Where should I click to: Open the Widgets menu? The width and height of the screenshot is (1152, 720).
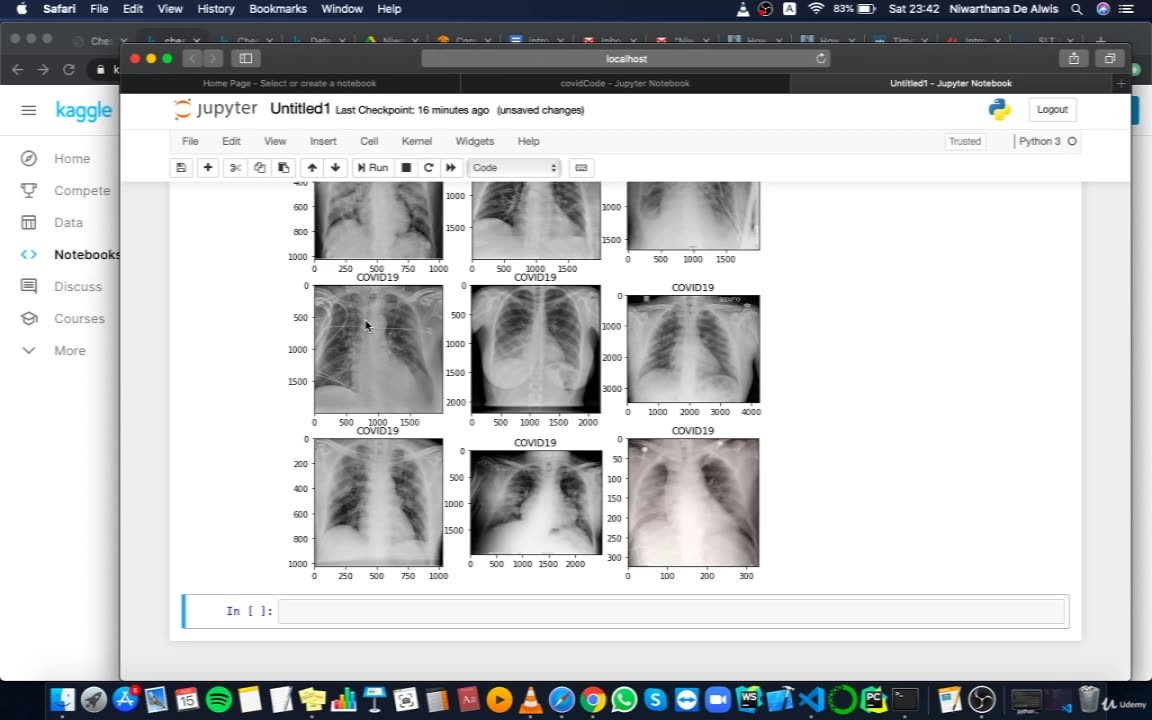475,141
